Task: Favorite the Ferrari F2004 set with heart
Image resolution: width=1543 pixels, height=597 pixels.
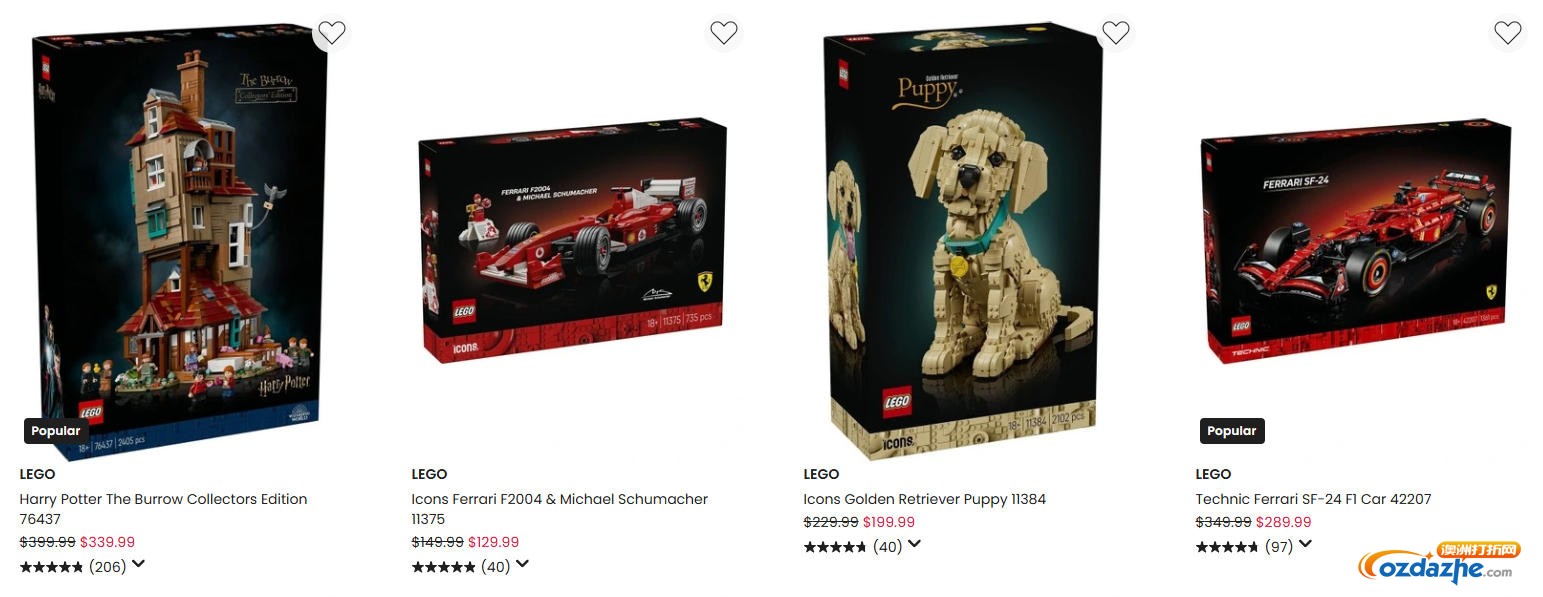Action: [x=724, y=33]
